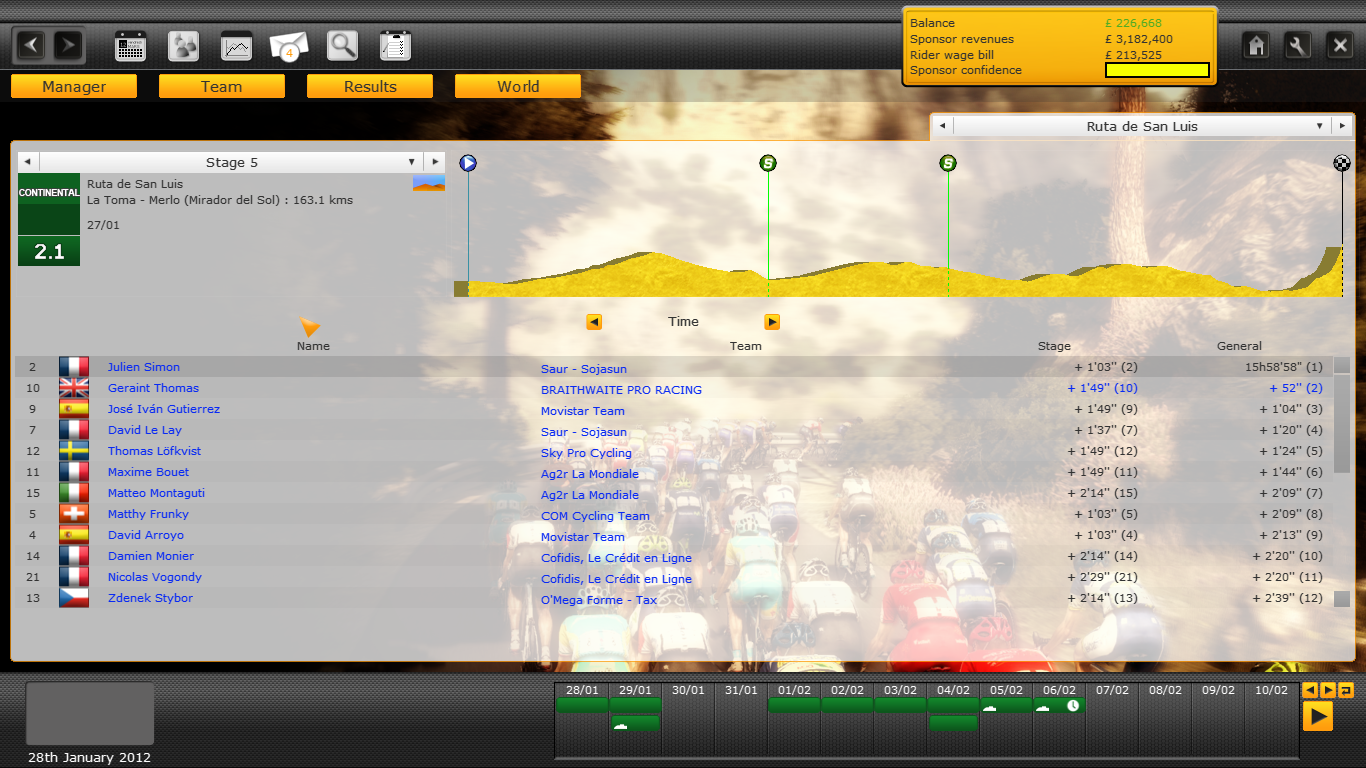Select the 06/02 race event in timeline
This screenshot has height=768, width=1366.
1059,706
